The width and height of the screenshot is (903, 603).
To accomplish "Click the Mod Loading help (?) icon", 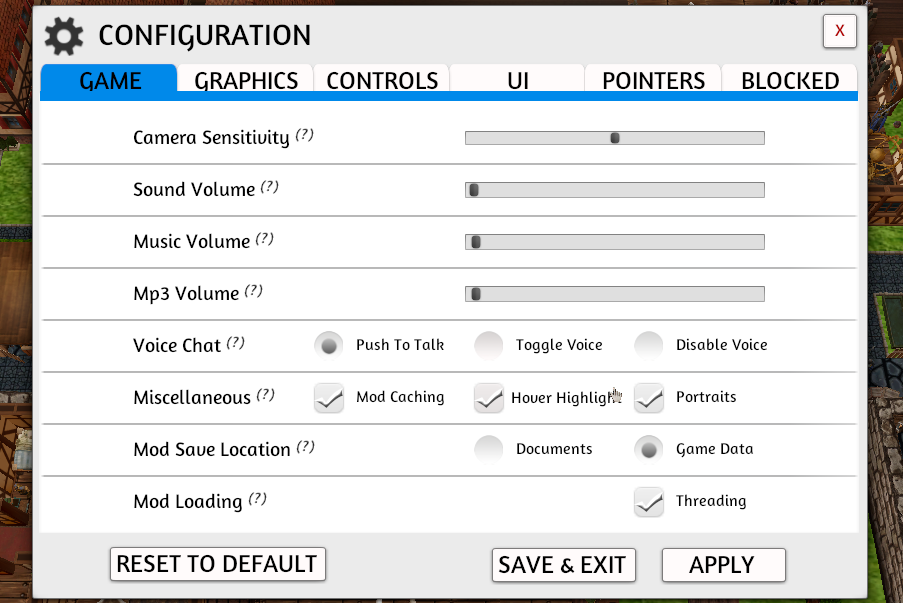I will pos(257,499).
